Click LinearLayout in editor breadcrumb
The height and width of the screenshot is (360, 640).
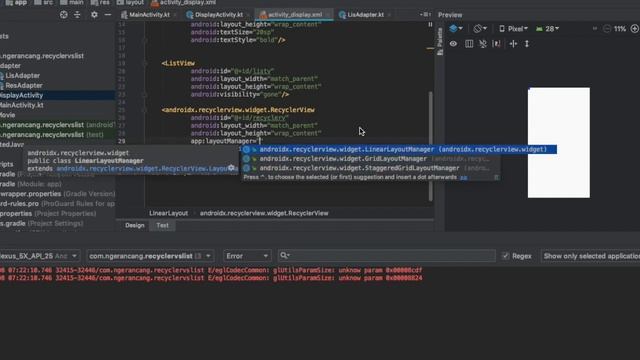click(x=169, y=213)
